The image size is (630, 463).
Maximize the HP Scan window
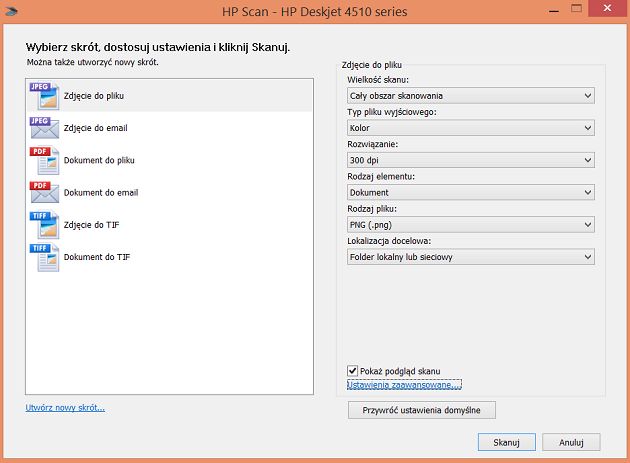[x=577, y=9]
